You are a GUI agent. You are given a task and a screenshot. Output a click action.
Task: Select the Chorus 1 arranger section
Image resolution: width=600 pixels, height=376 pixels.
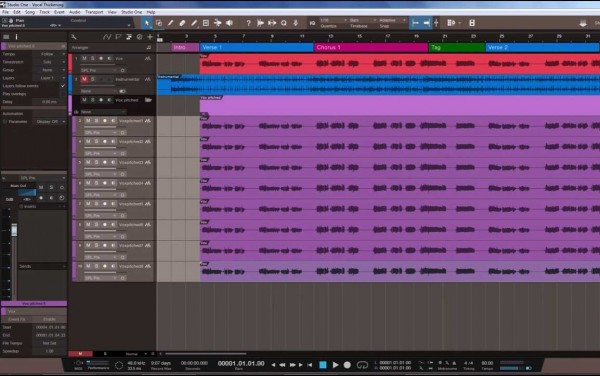(x=371, y=47)
